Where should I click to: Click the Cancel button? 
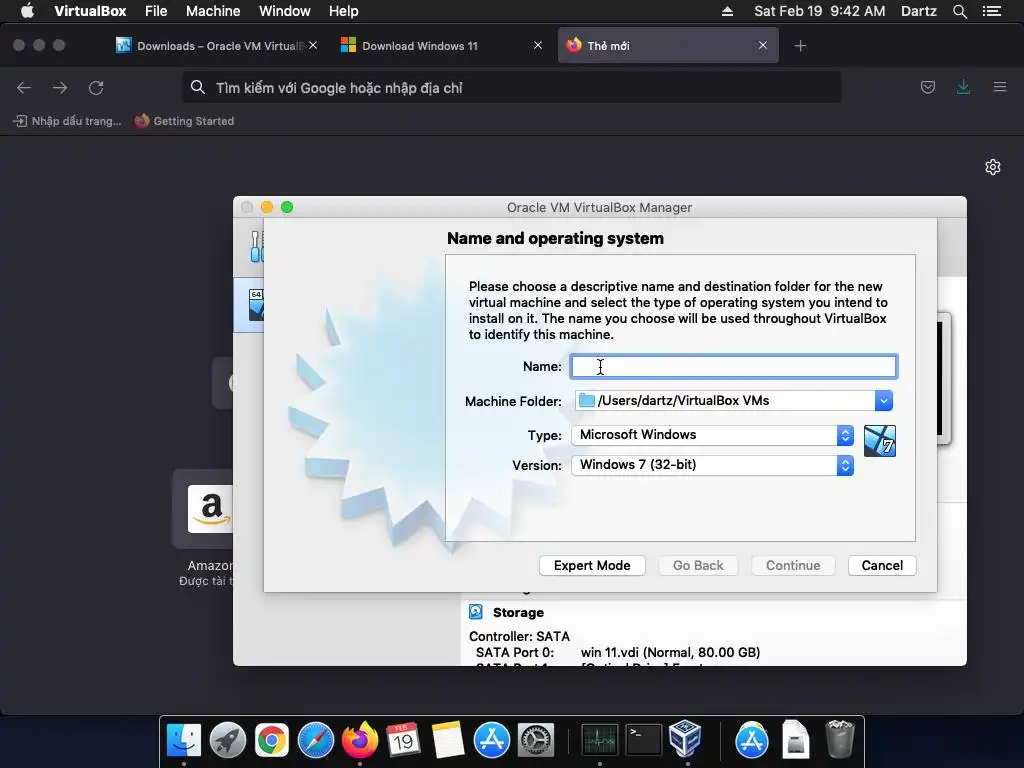coord(882,566)
